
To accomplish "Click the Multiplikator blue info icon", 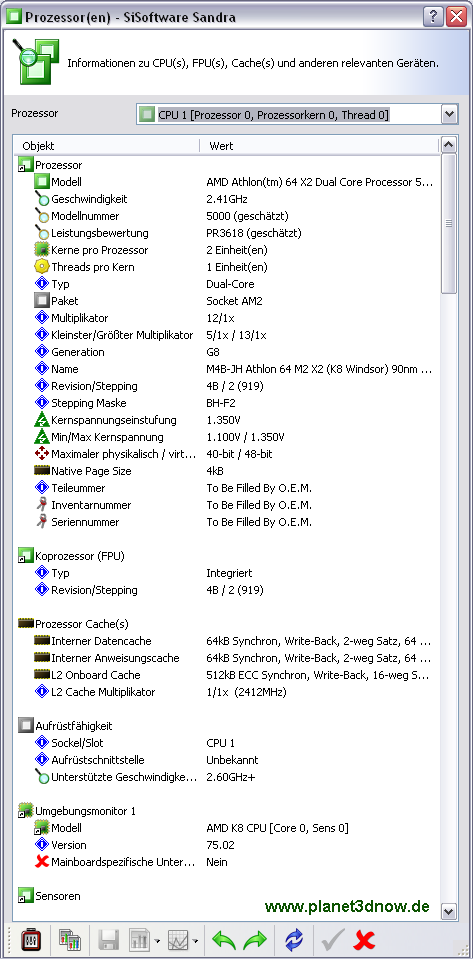I will (42, 318).
